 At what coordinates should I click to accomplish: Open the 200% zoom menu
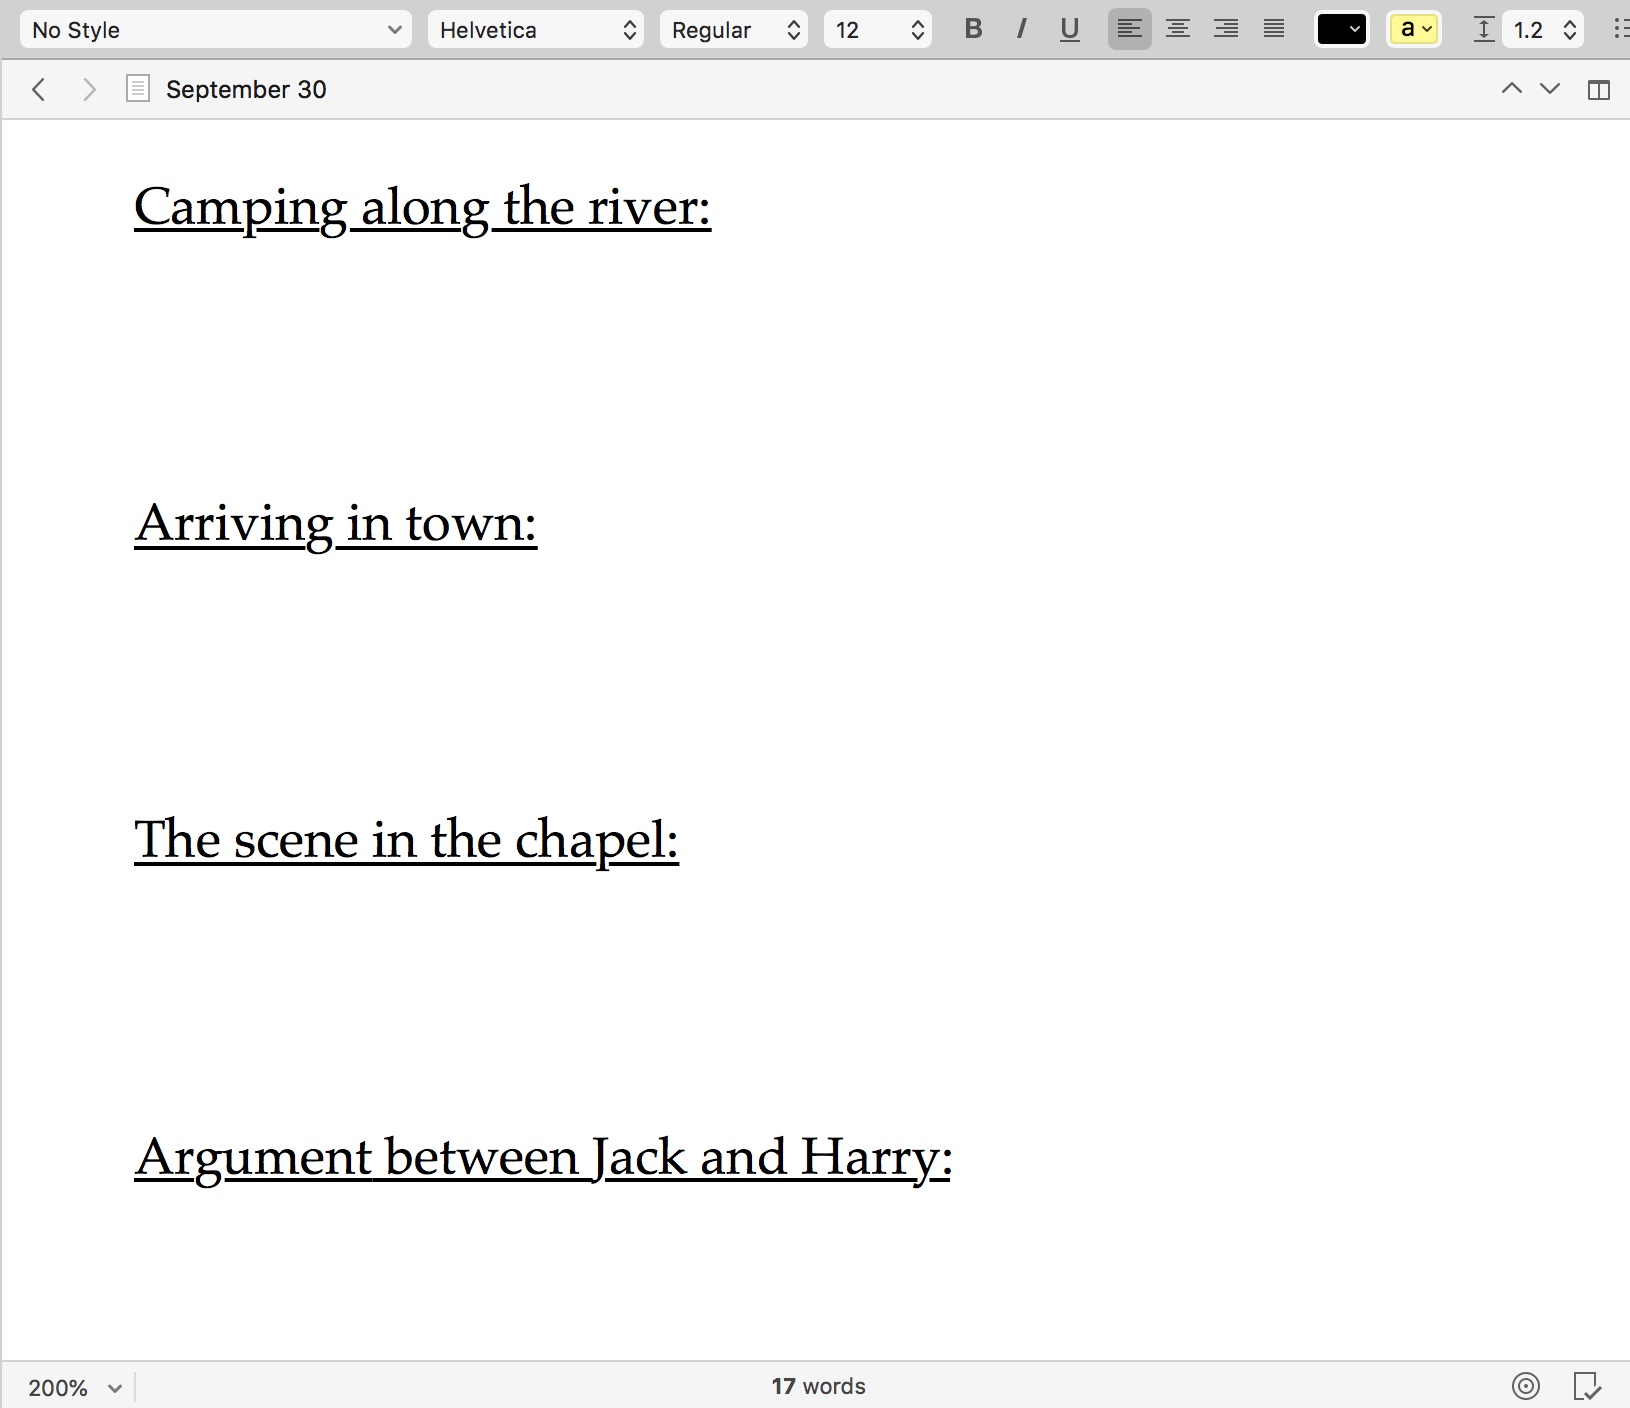72,1386
